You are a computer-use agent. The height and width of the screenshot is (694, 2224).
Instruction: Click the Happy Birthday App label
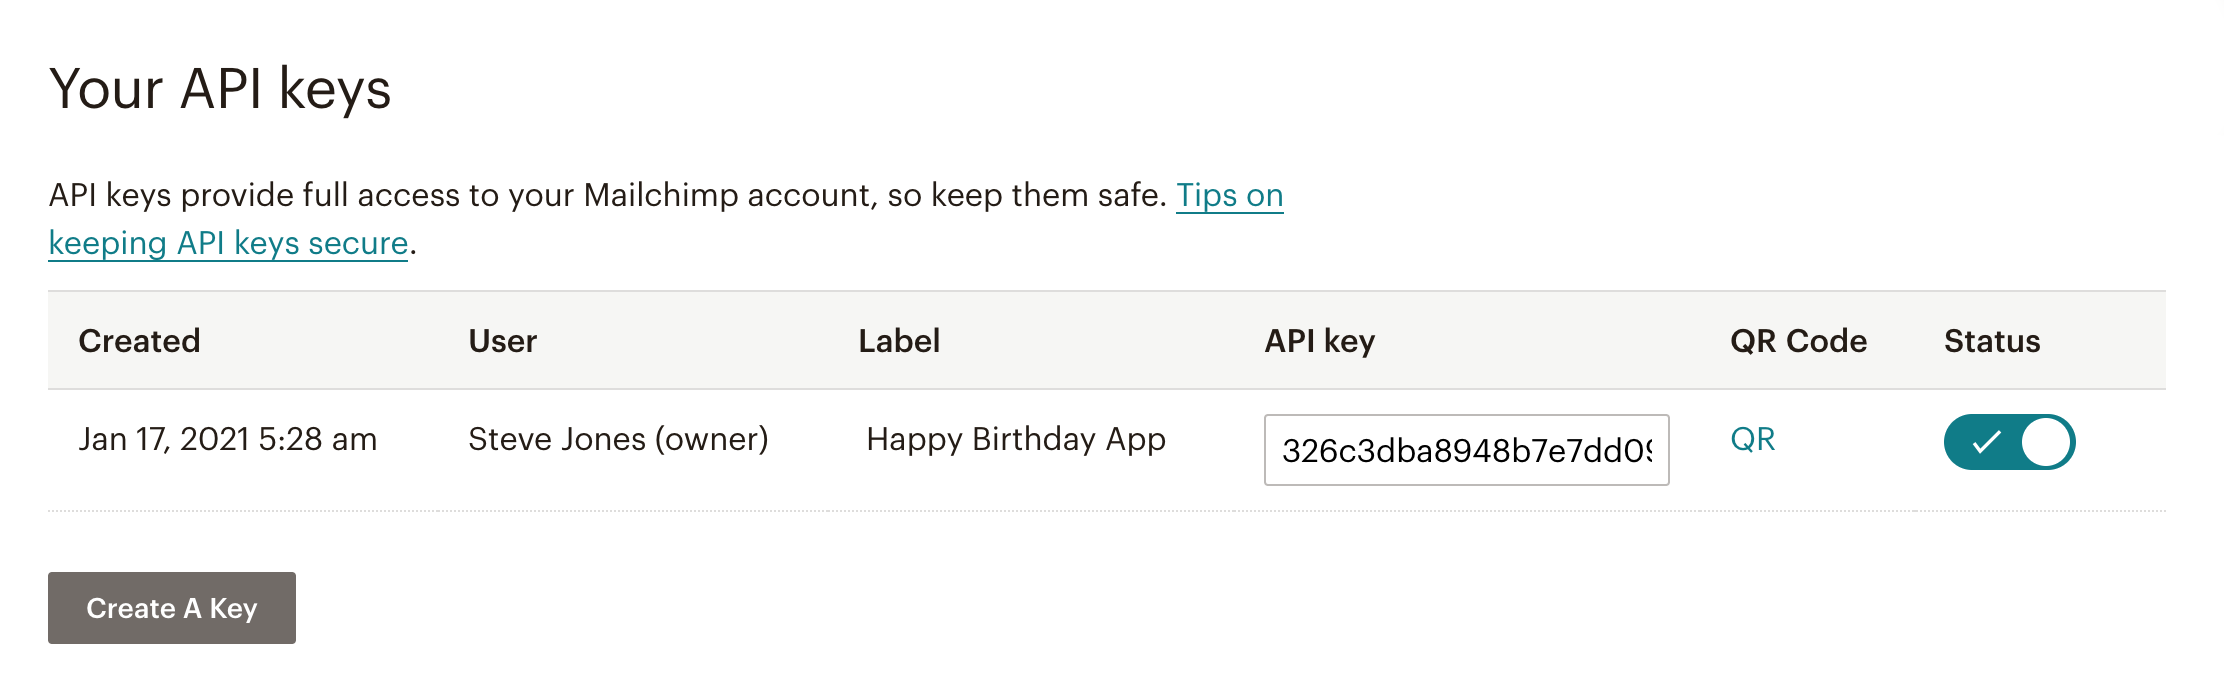tap(1015, 439)
